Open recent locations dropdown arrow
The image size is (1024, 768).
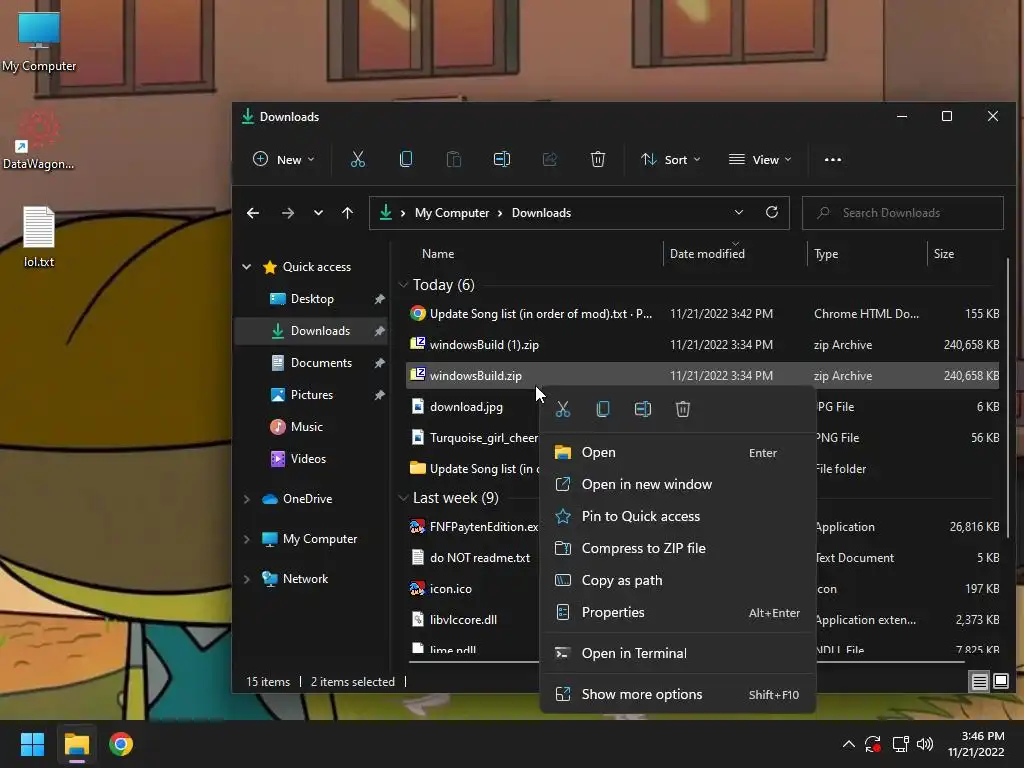(318, 213)
